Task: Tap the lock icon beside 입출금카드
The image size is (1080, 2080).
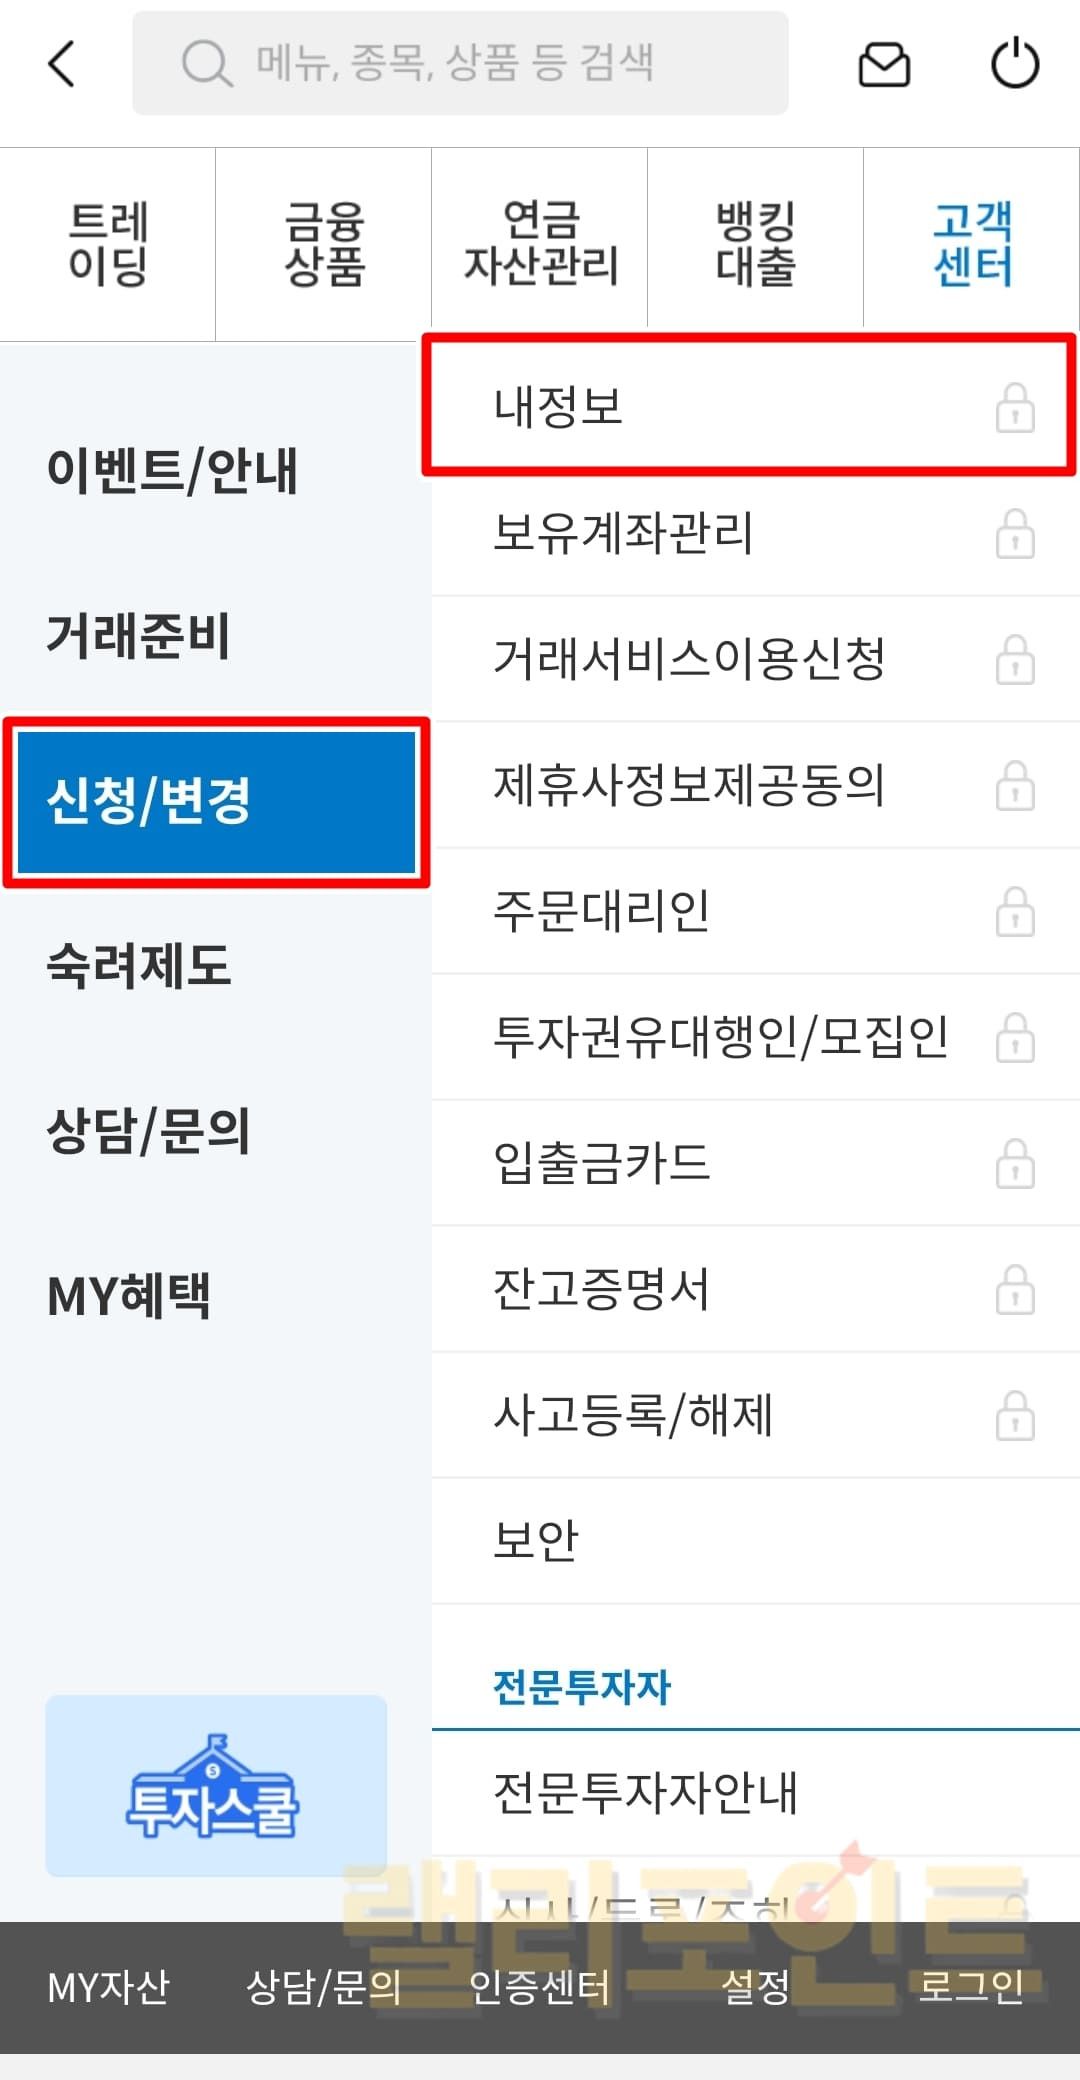Action: 1015,1163
